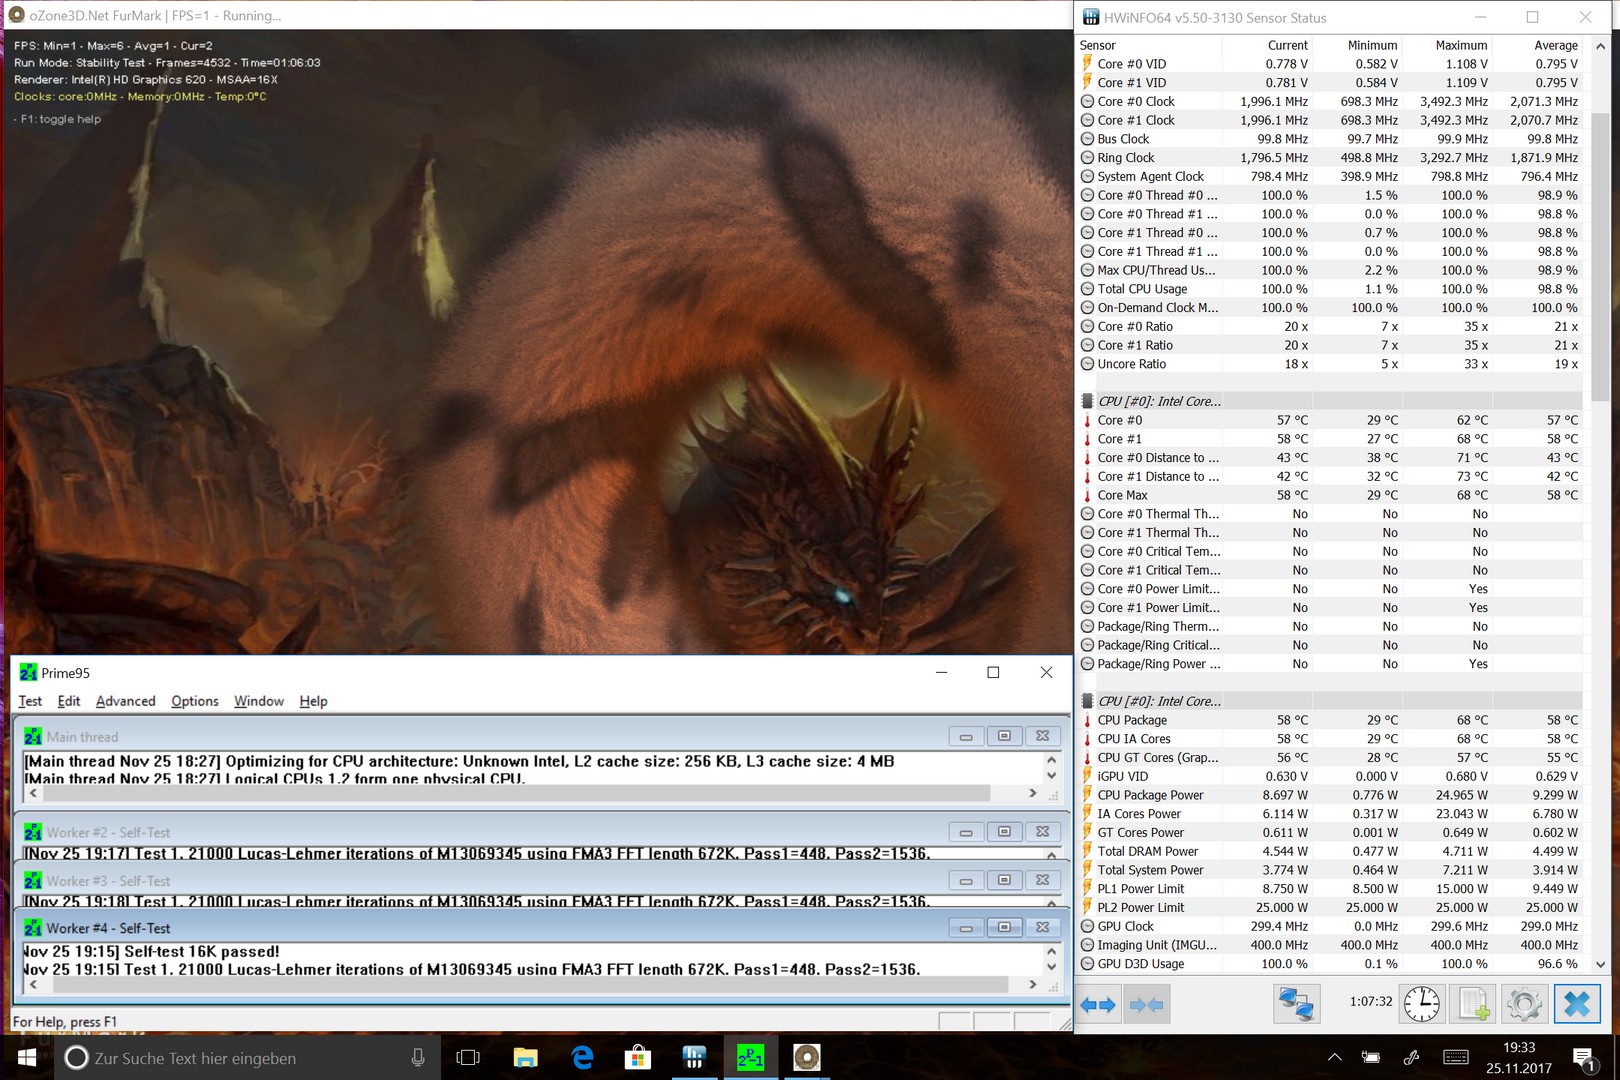Restore Prime95 Main thread child window
Screen dimensions: 1620x1080
click(x=1004, y=736)
